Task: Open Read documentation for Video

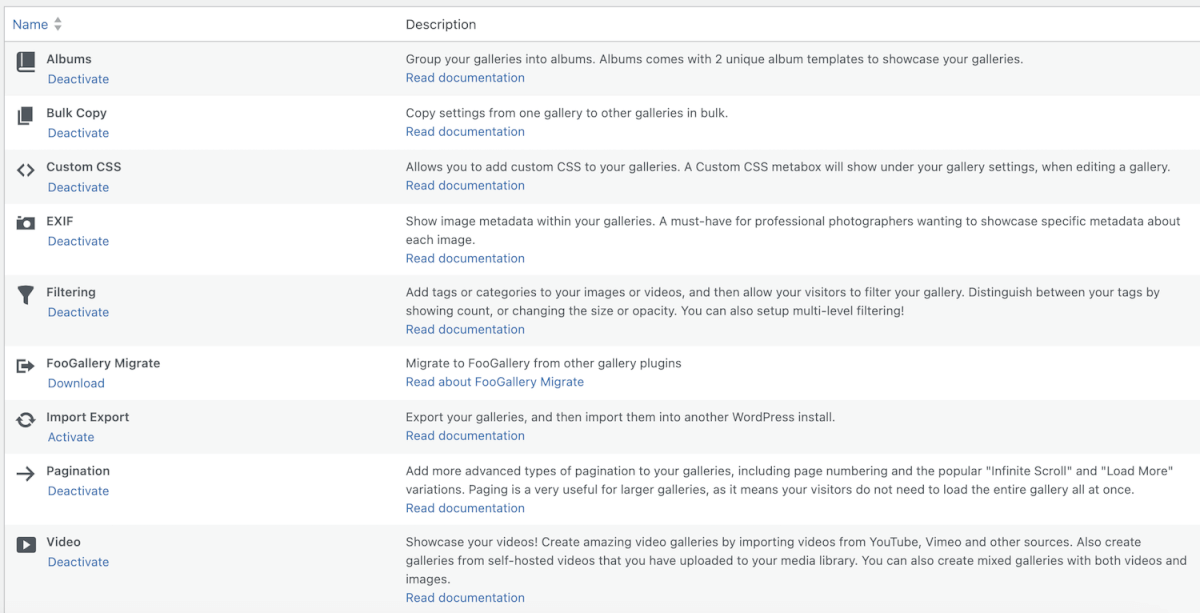Action: [x=465, y=598]
